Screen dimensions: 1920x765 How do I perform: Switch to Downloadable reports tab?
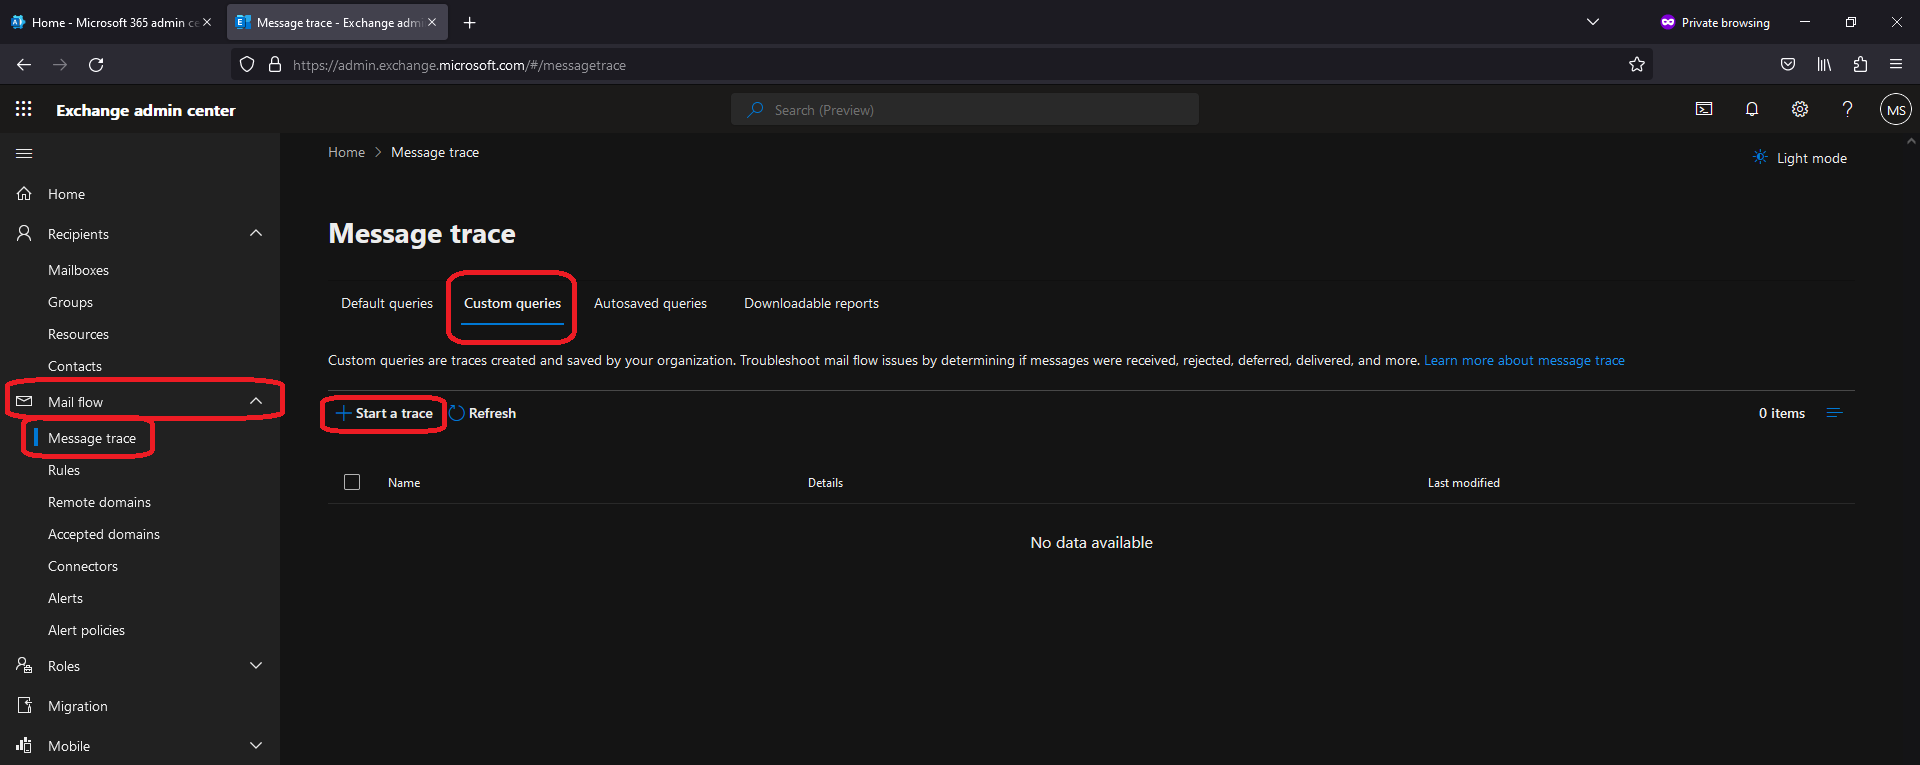[x=811, y=303]
